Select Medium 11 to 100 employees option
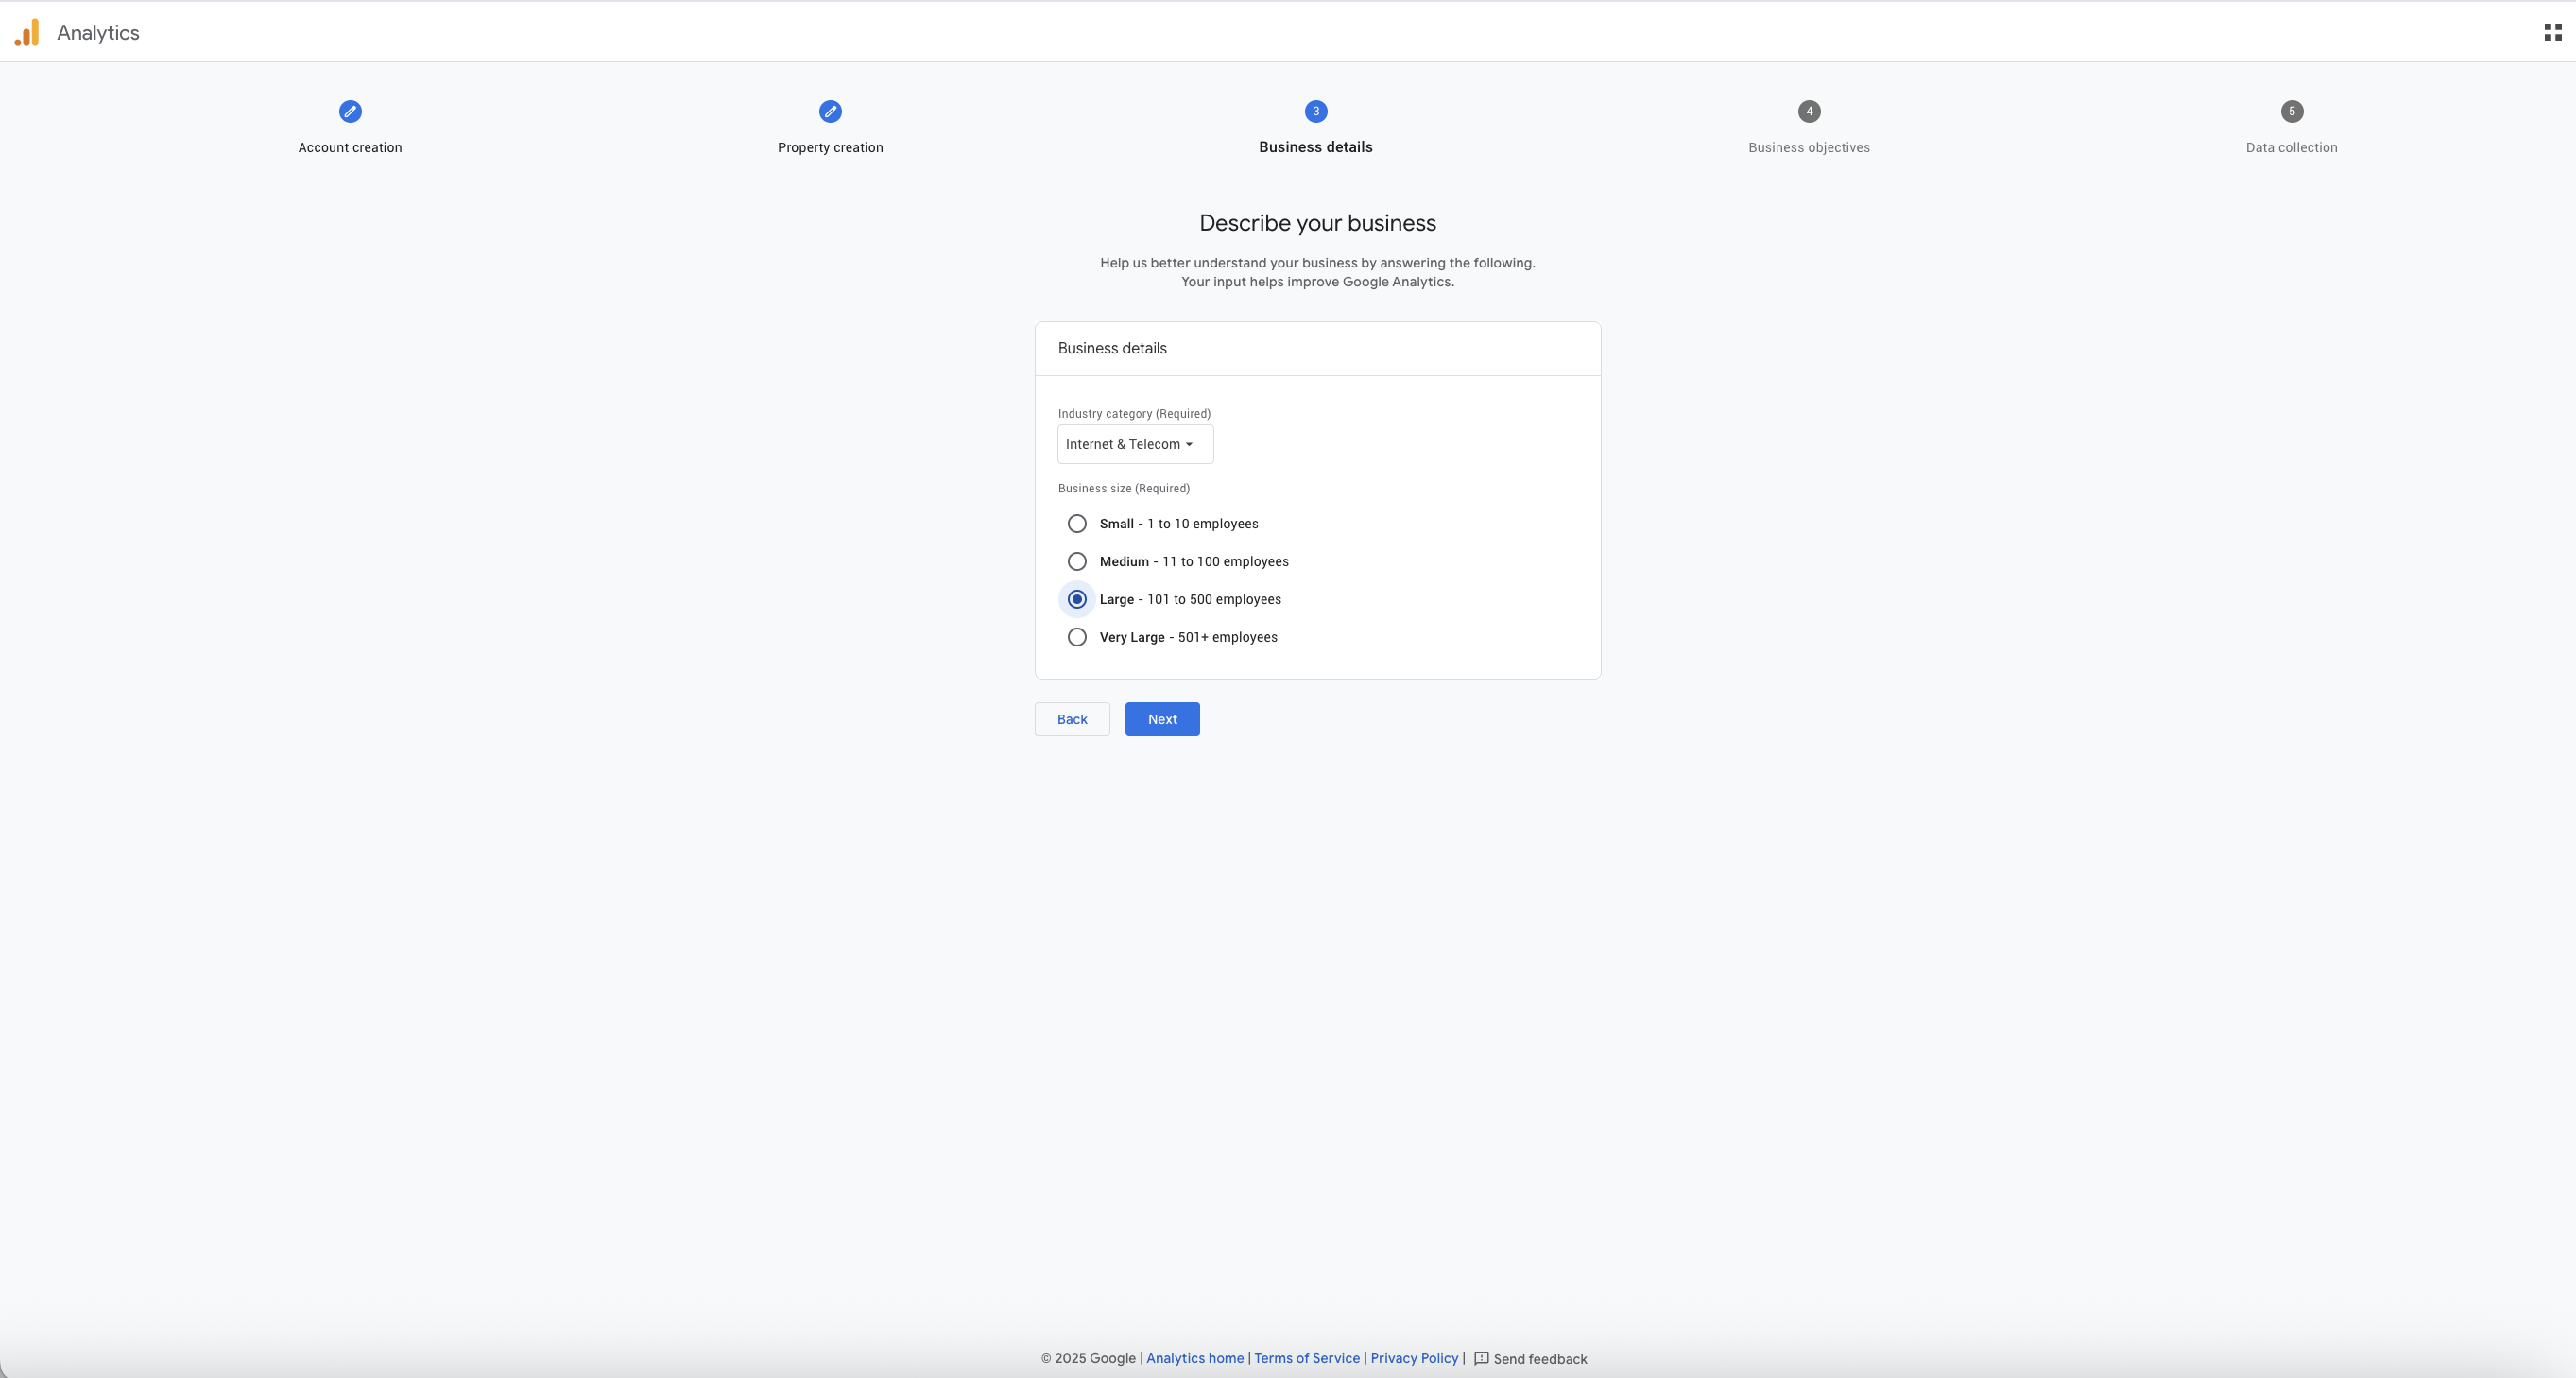This screenshot has width=2576, height=1378. tap(1077, 562)
